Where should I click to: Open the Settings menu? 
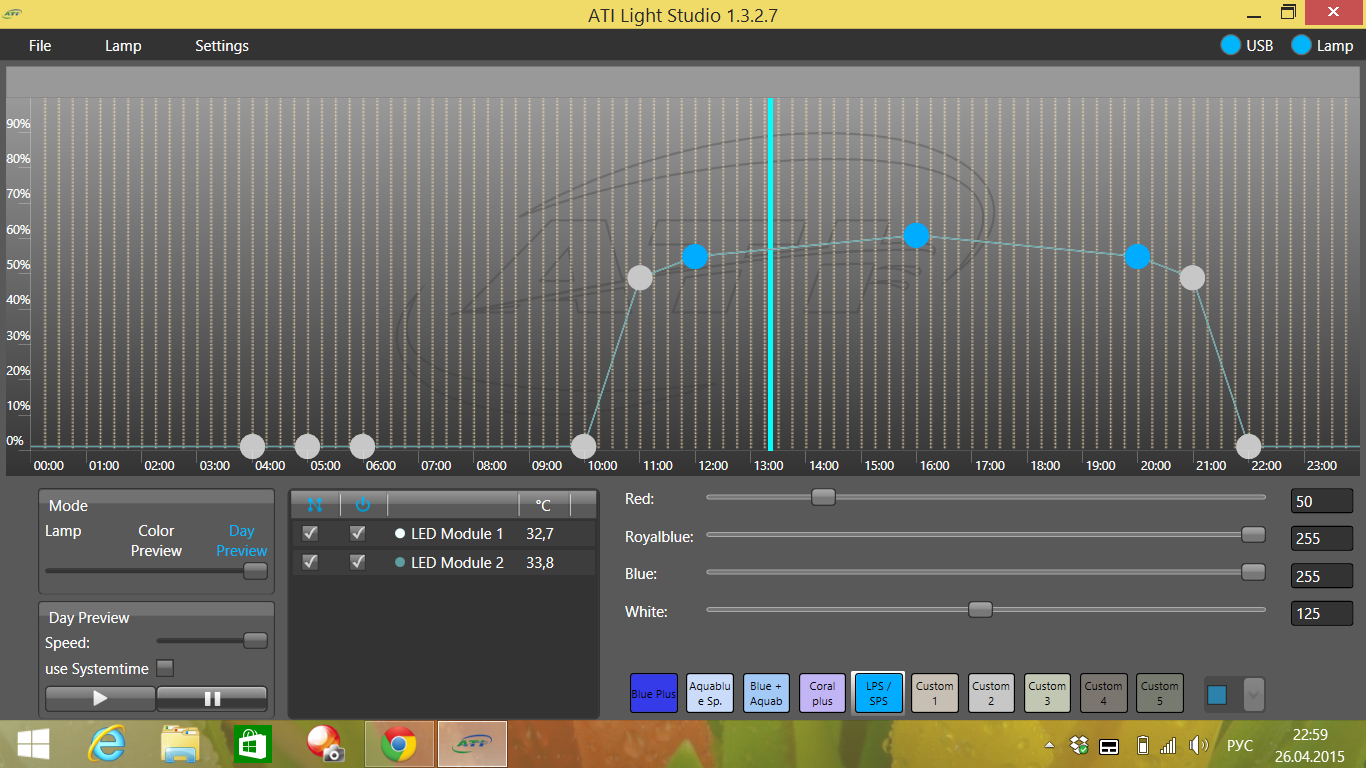click(x=222, y=46)
